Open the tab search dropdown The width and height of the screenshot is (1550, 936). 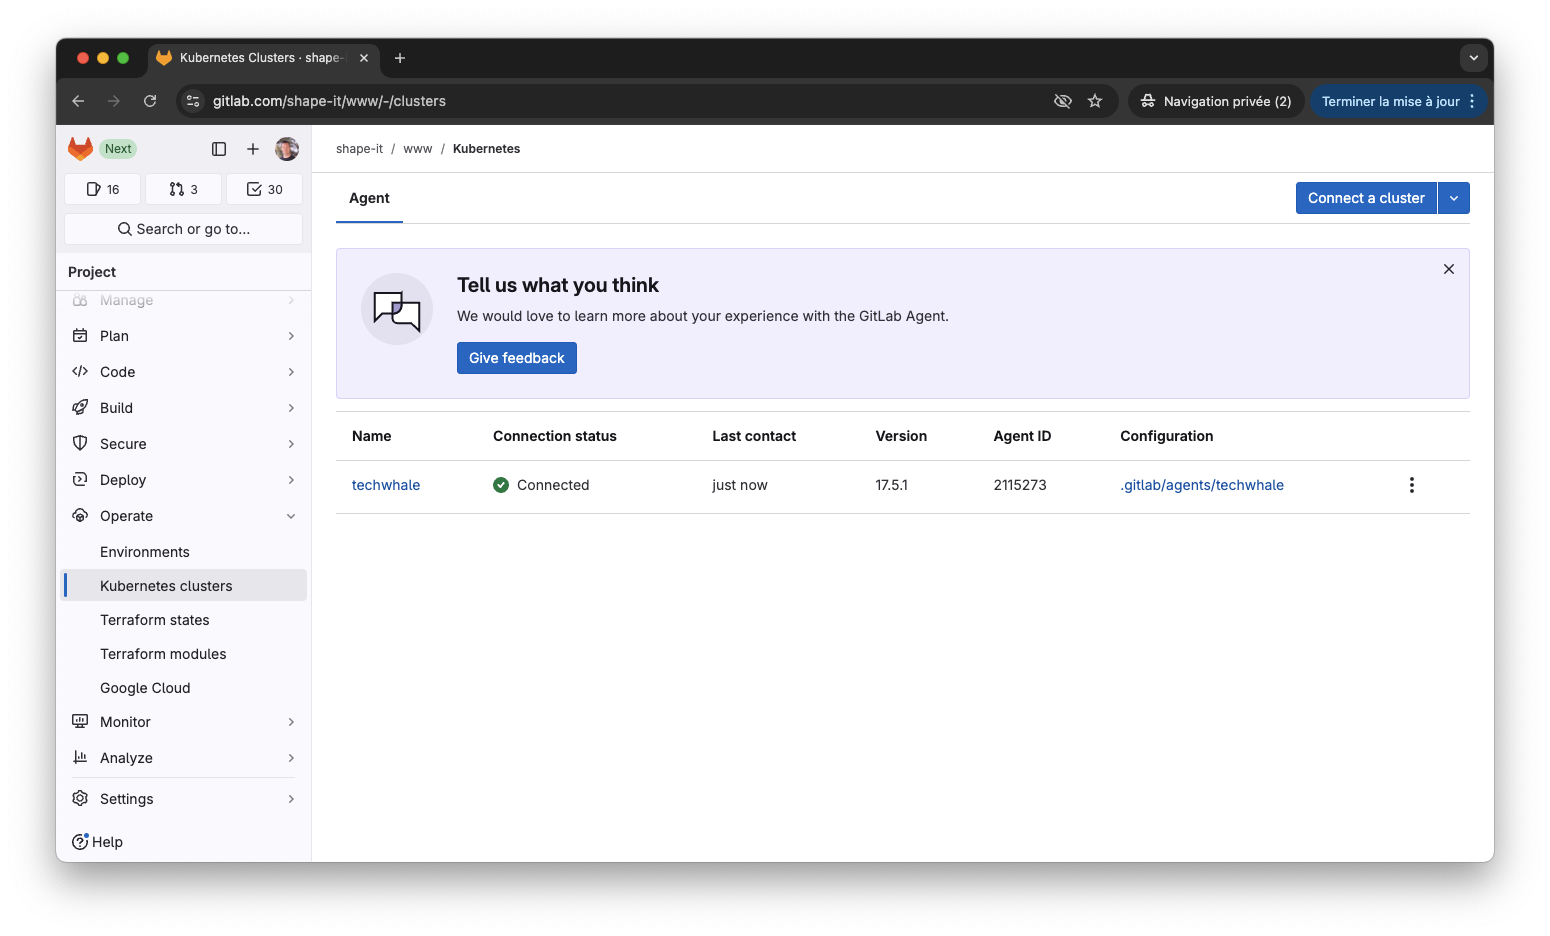(1473, 58)
